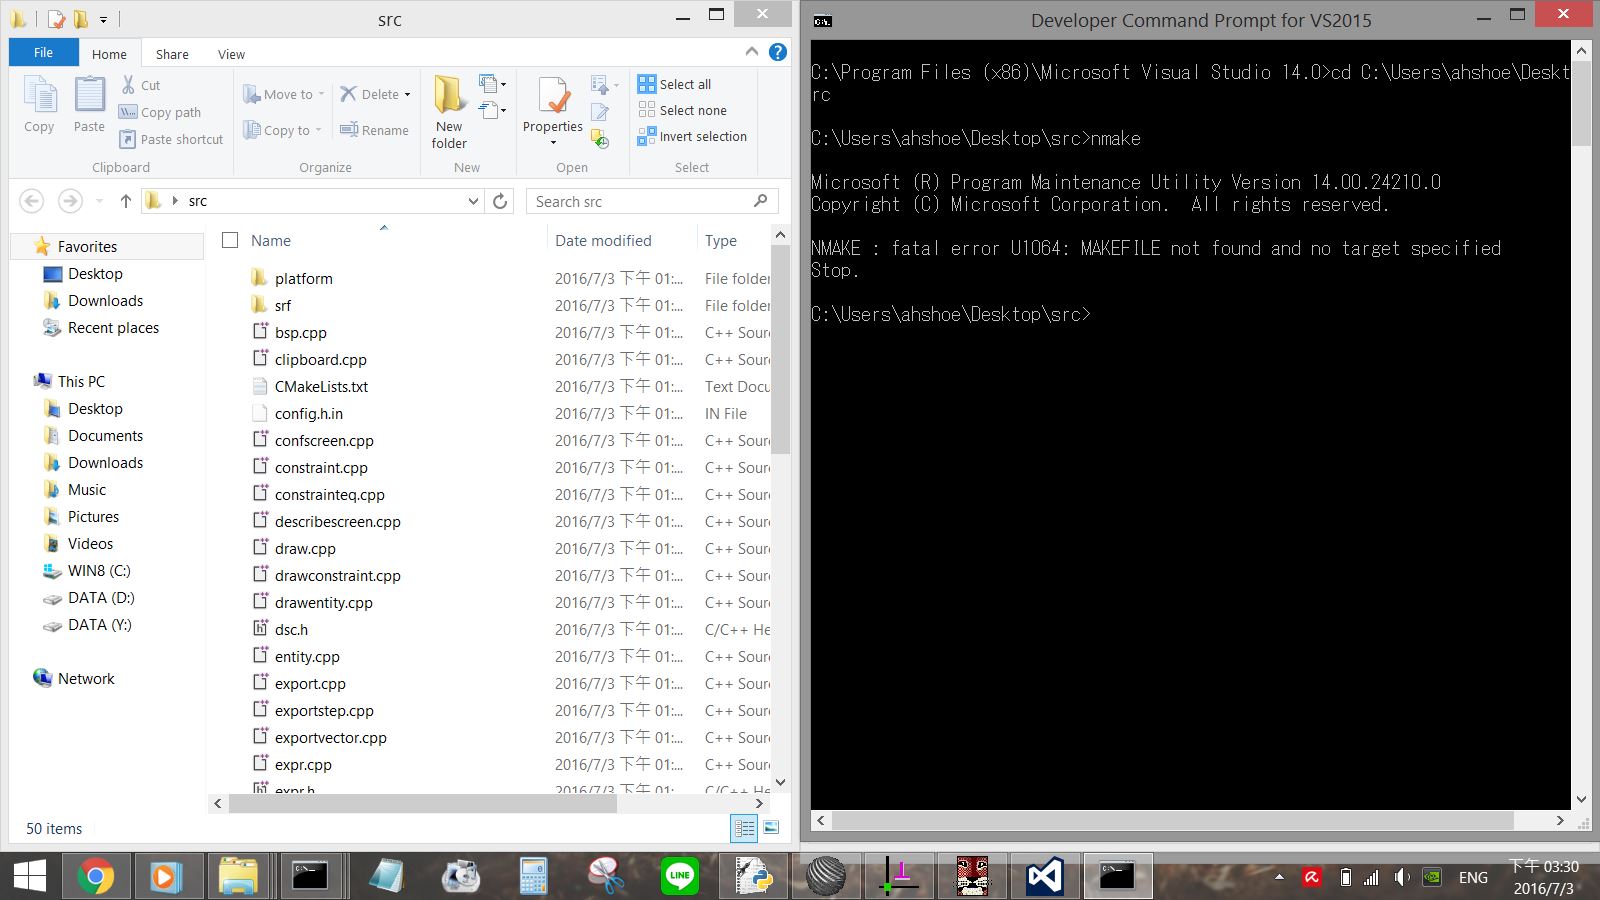Image resolution: width=1600 pixels, height=900 pixels.
Task: Go Up one folder level
Action: click(x=125, y=201)
